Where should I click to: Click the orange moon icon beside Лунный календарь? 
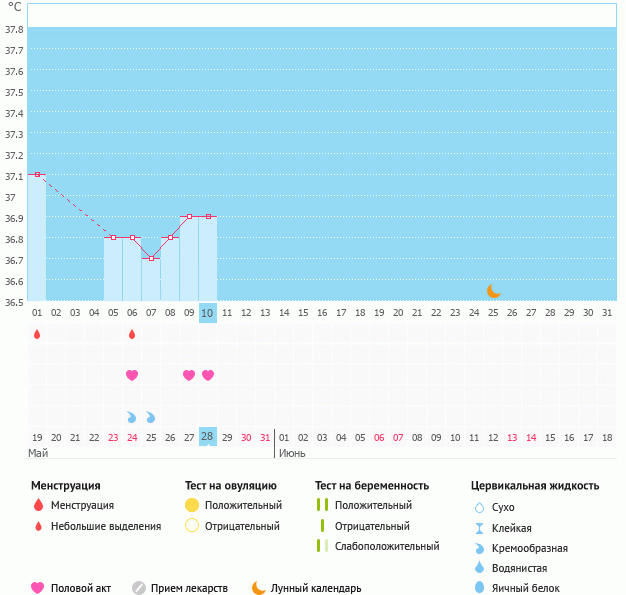coord(259,588)
